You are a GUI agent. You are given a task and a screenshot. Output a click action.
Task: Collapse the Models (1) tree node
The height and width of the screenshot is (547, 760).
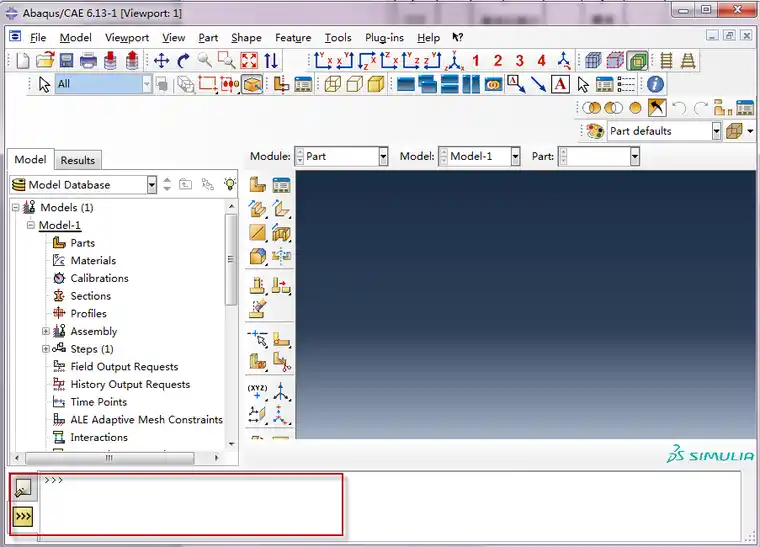tap(16, 207)
